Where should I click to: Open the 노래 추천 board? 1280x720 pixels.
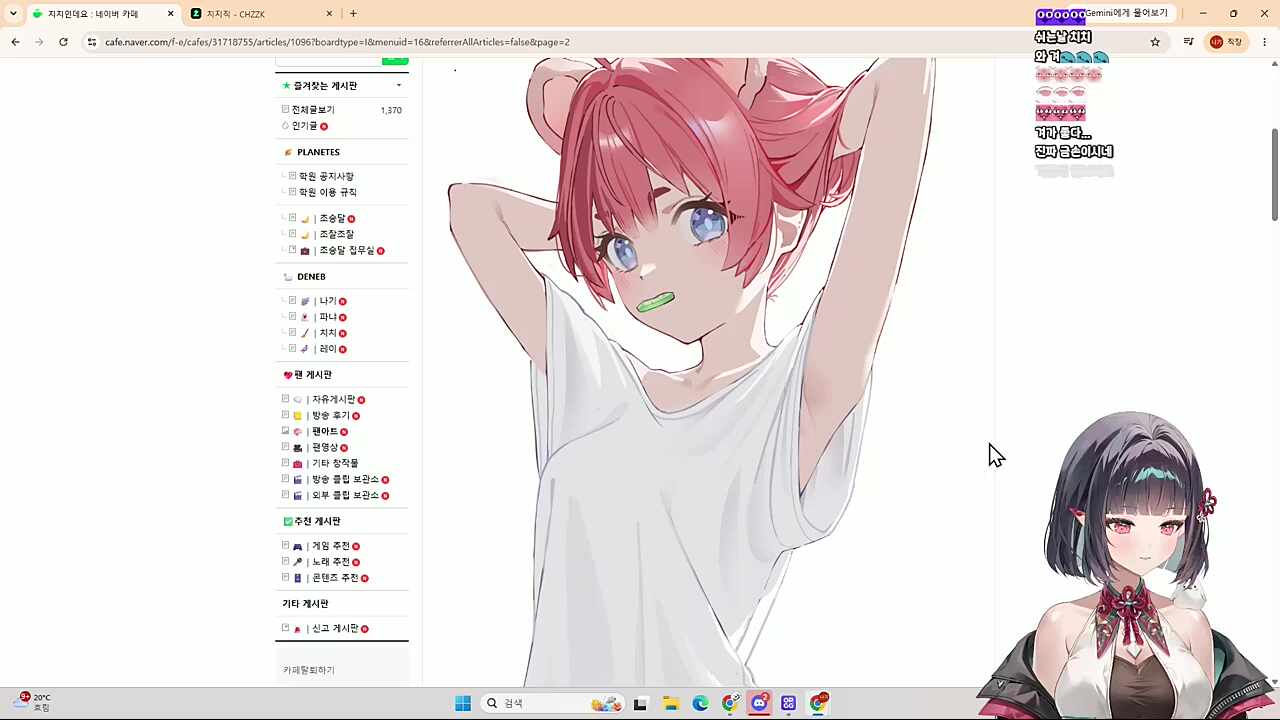tap(331, 563)
